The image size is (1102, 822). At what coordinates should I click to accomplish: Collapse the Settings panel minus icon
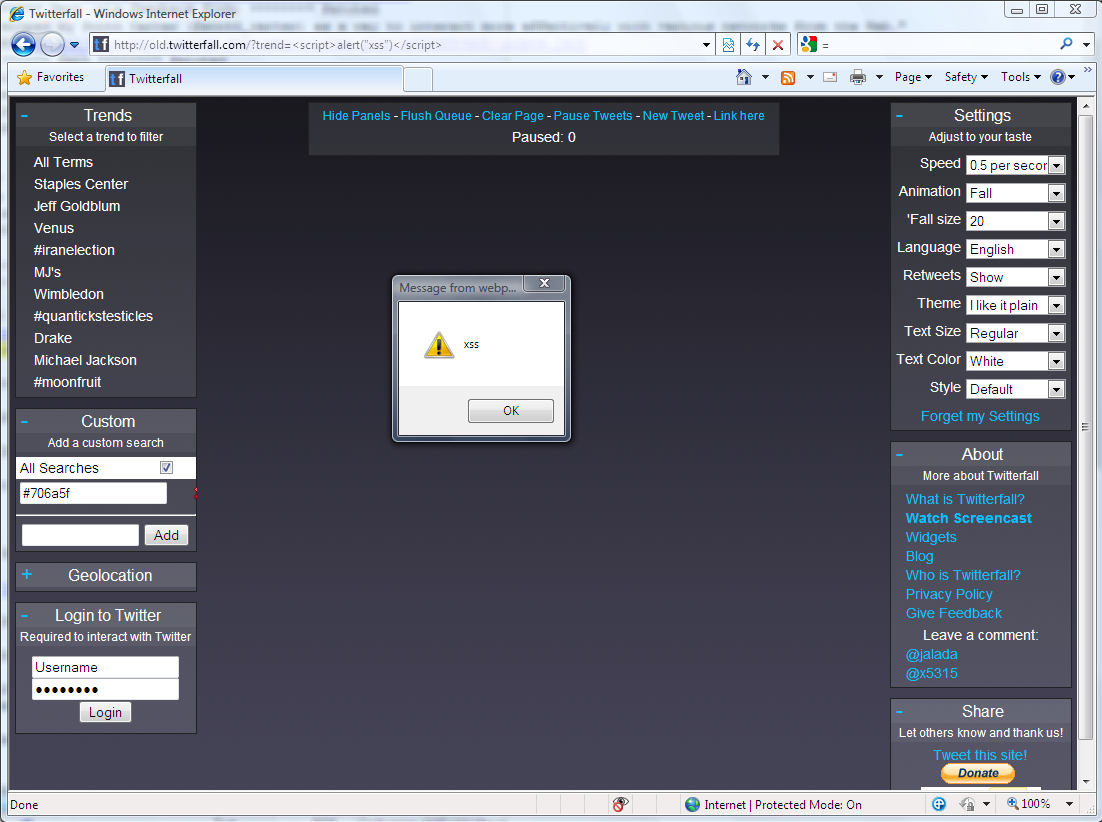pyautogui.click(x=900, y=115)
